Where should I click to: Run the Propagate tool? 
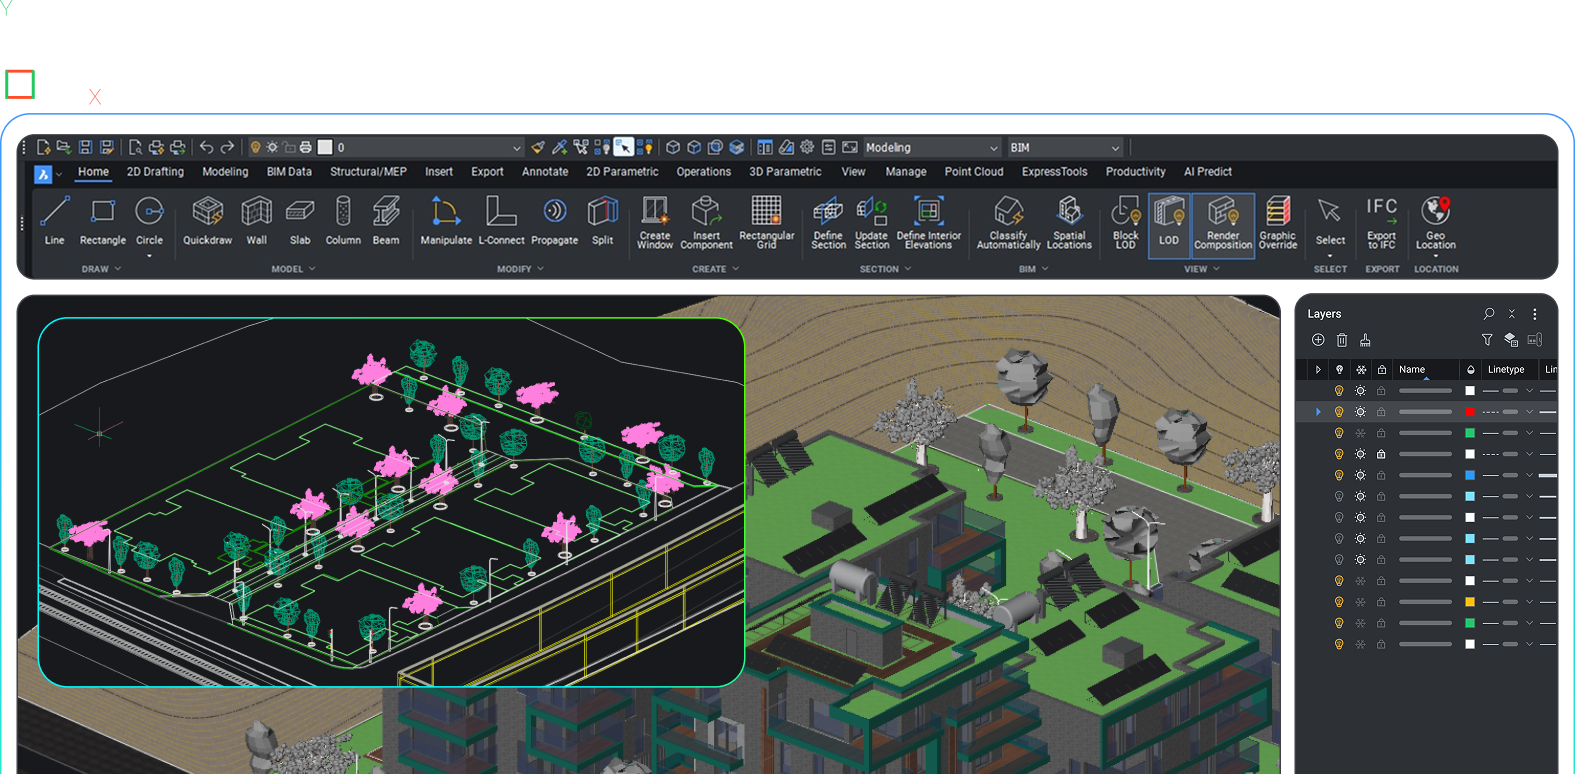coord(555,220)
